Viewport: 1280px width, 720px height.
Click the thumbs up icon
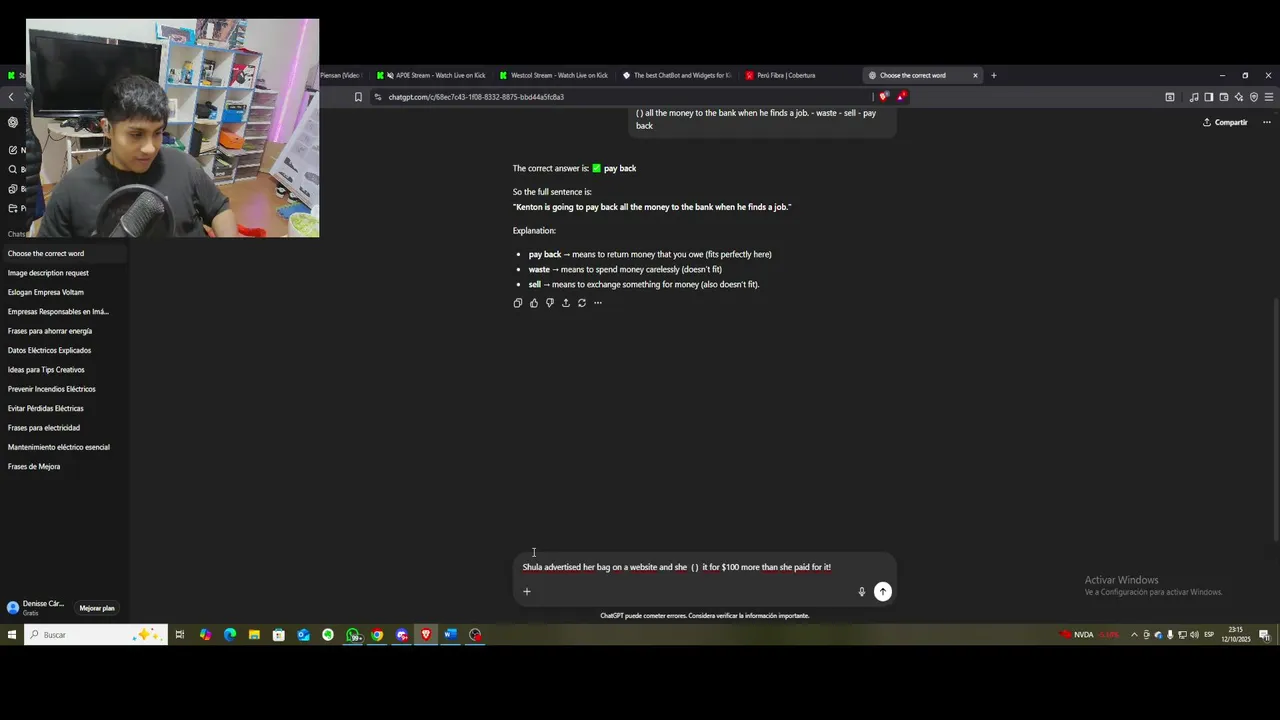(x=533, y=303)
